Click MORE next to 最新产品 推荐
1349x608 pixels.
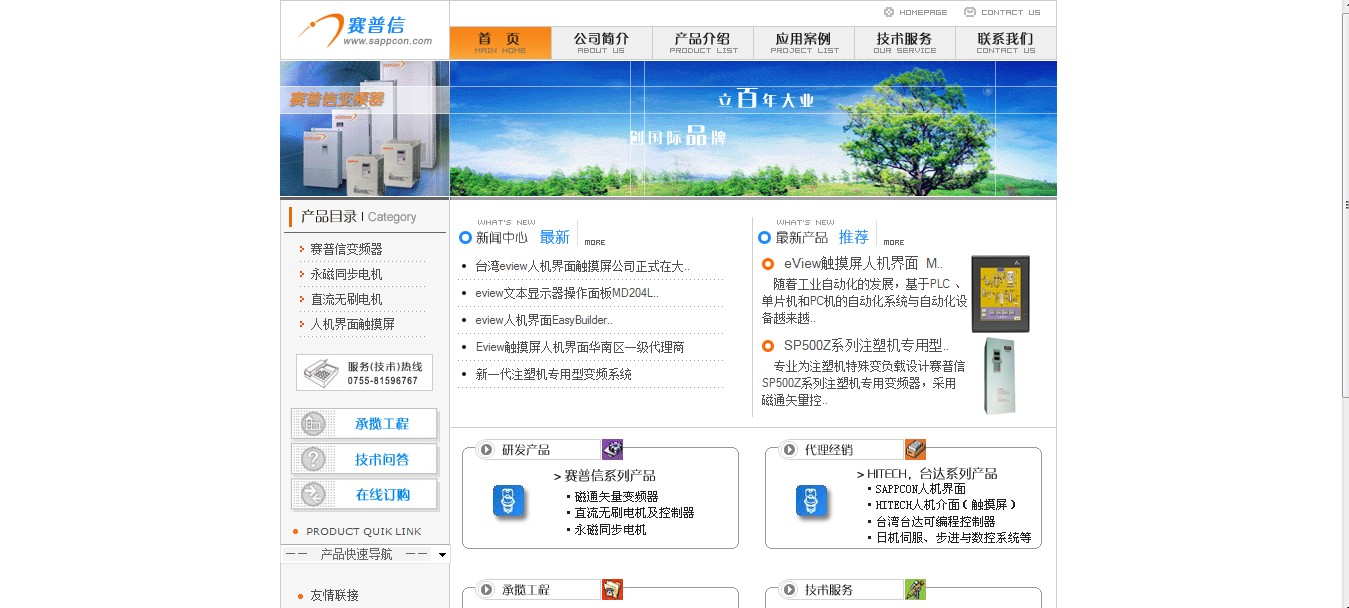click(894, 242)
